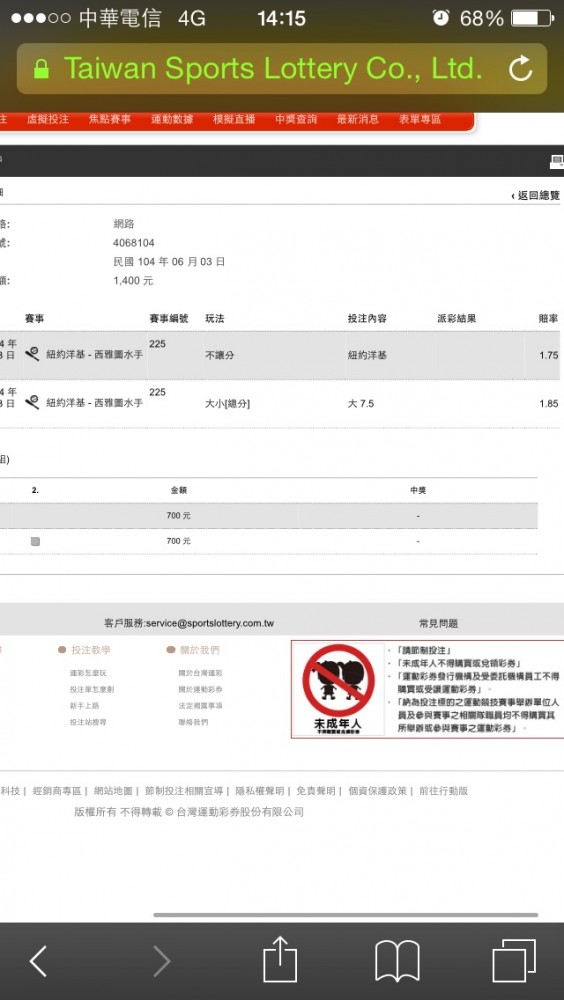Screen dimensions: 564x1000
Task: Open the 中獎查詢 menu tab
Action: (295, 119)
